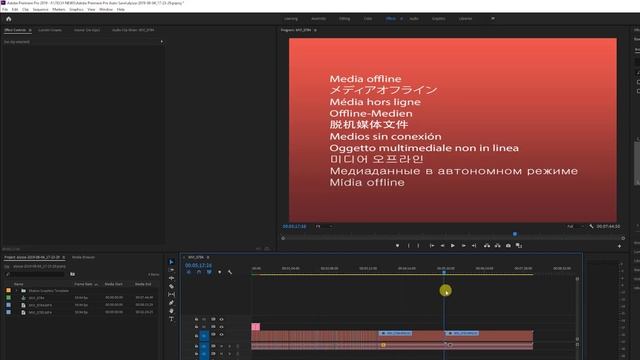Select the Track Select Forward tool
640x360 pixels.
[x=171, y=270]
